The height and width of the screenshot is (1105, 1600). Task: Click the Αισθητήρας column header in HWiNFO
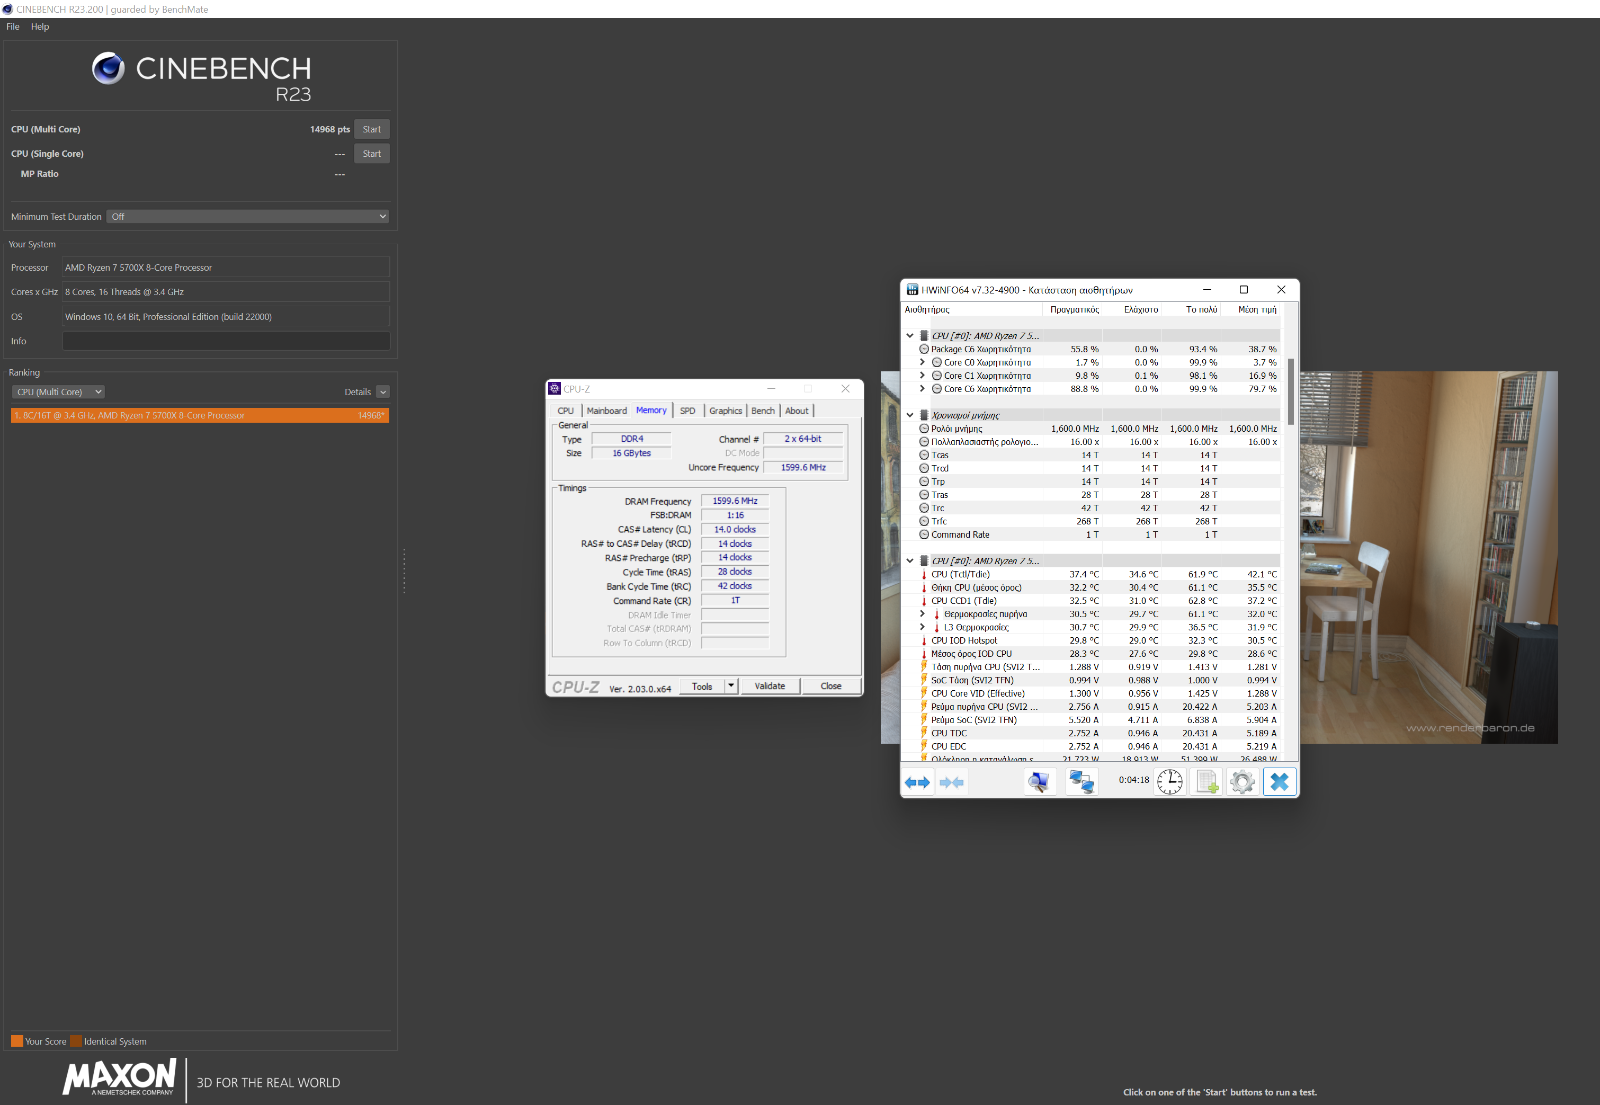[972, 310]
